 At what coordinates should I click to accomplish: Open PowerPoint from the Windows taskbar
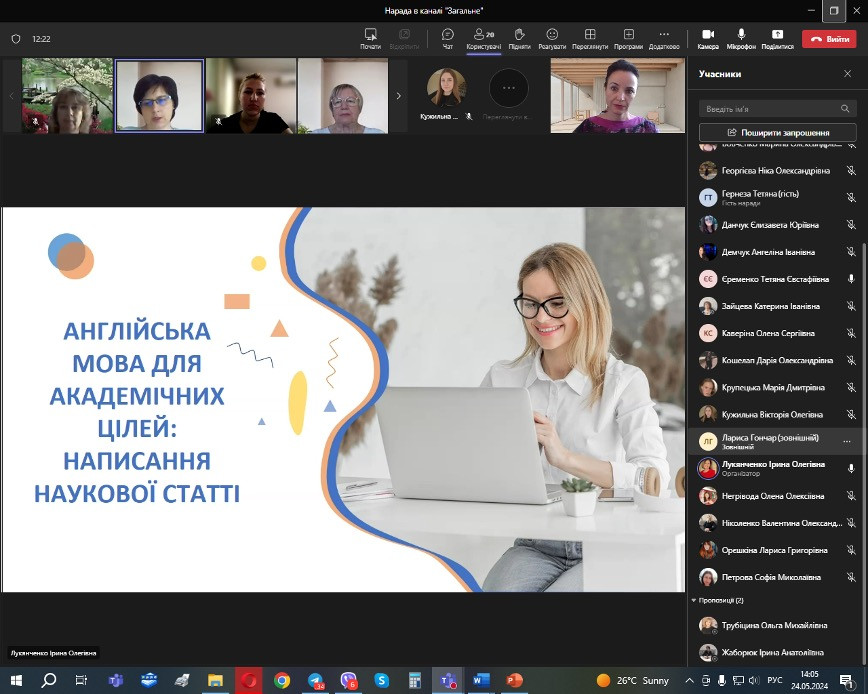(x=514, y=680)
